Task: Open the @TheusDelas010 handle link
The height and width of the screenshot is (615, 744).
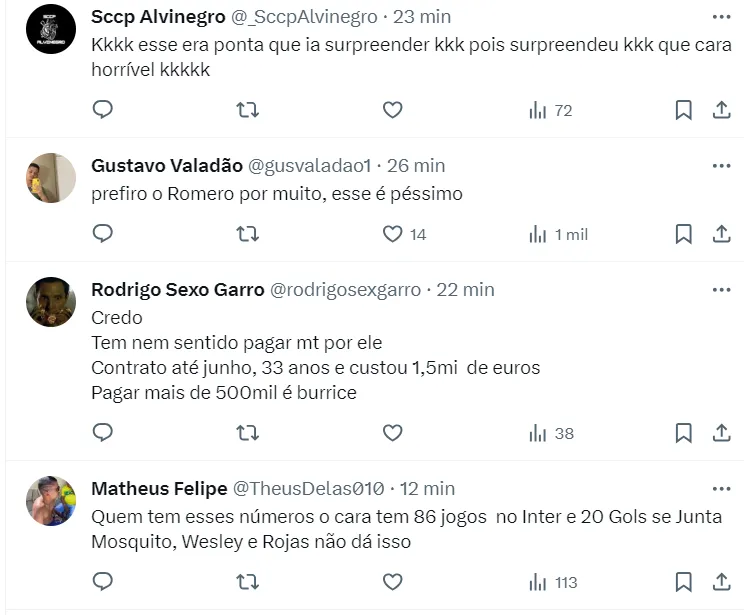Action: pos(309,489)
